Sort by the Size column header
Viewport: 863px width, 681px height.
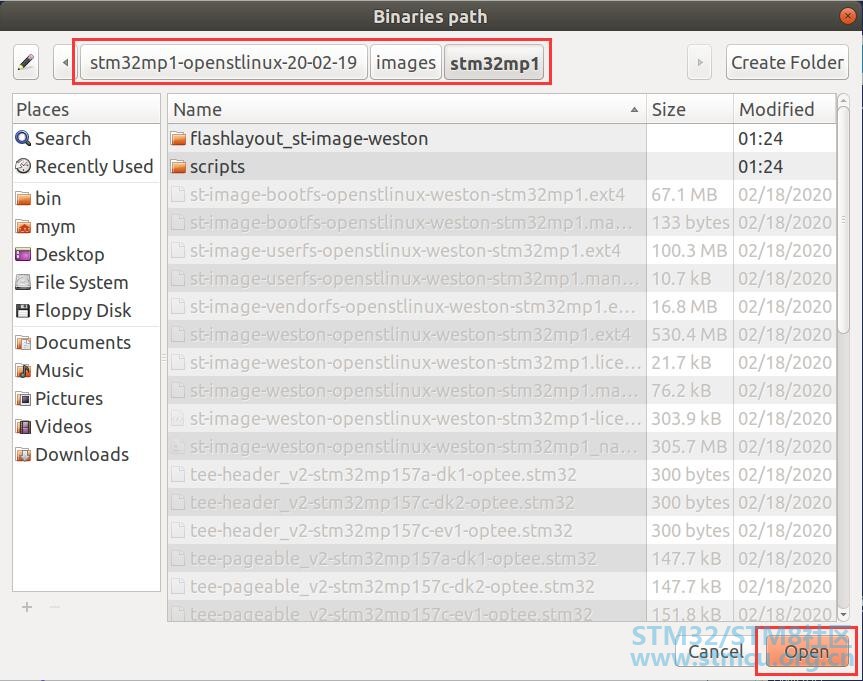click(x=690, y=110)
